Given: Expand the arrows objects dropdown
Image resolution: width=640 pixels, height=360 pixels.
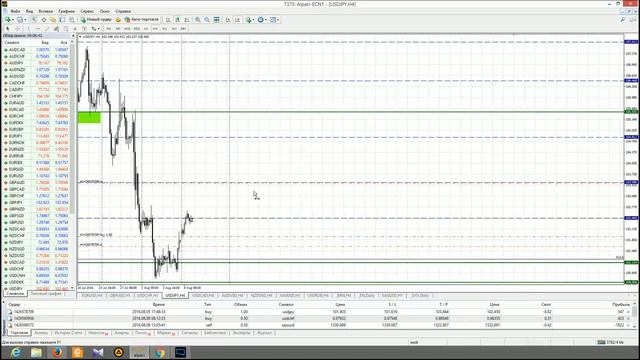Looking at the screenshot, I should click(x=98, y=29).
